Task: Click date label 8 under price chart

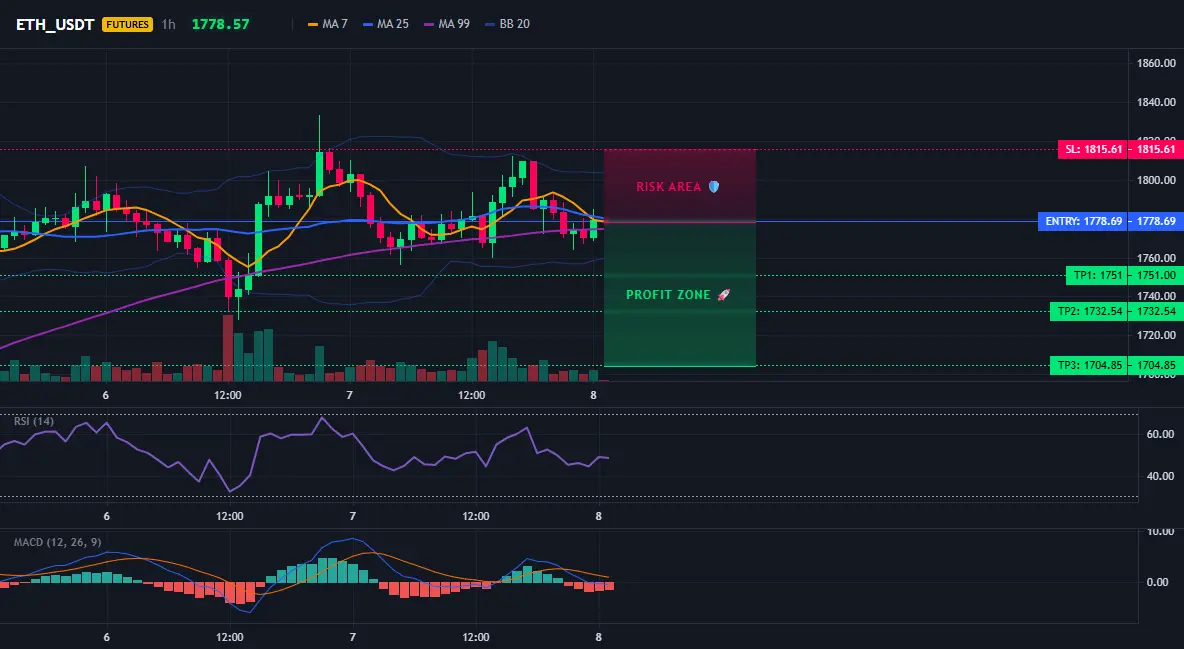Action: pyautogui.click(x=594, y=395)
